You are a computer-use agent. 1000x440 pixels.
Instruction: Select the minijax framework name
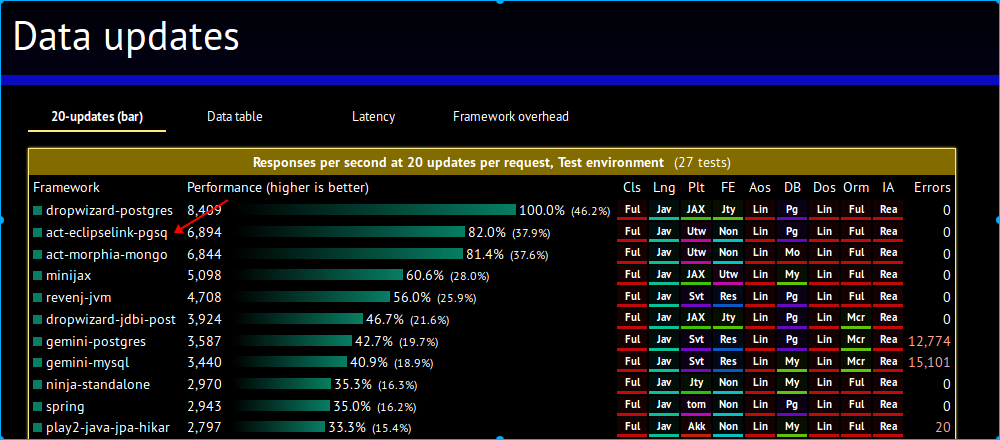tap(68, 276)
